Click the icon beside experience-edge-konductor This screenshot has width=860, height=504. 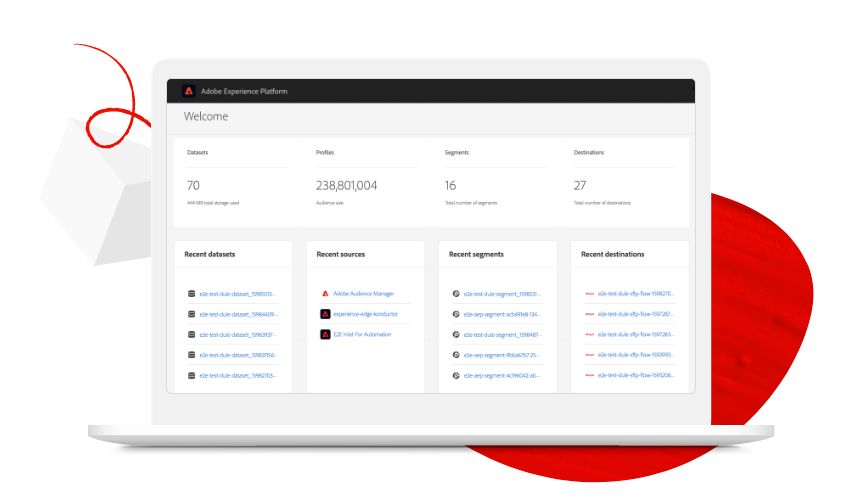point(325,314)
